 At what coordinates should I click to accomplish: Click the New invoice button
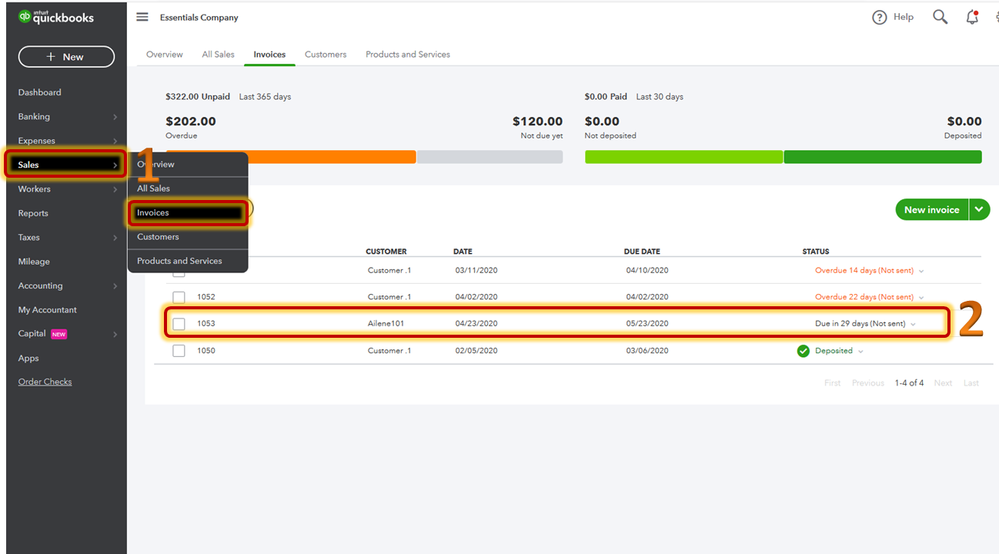click(x=931, y=210)
